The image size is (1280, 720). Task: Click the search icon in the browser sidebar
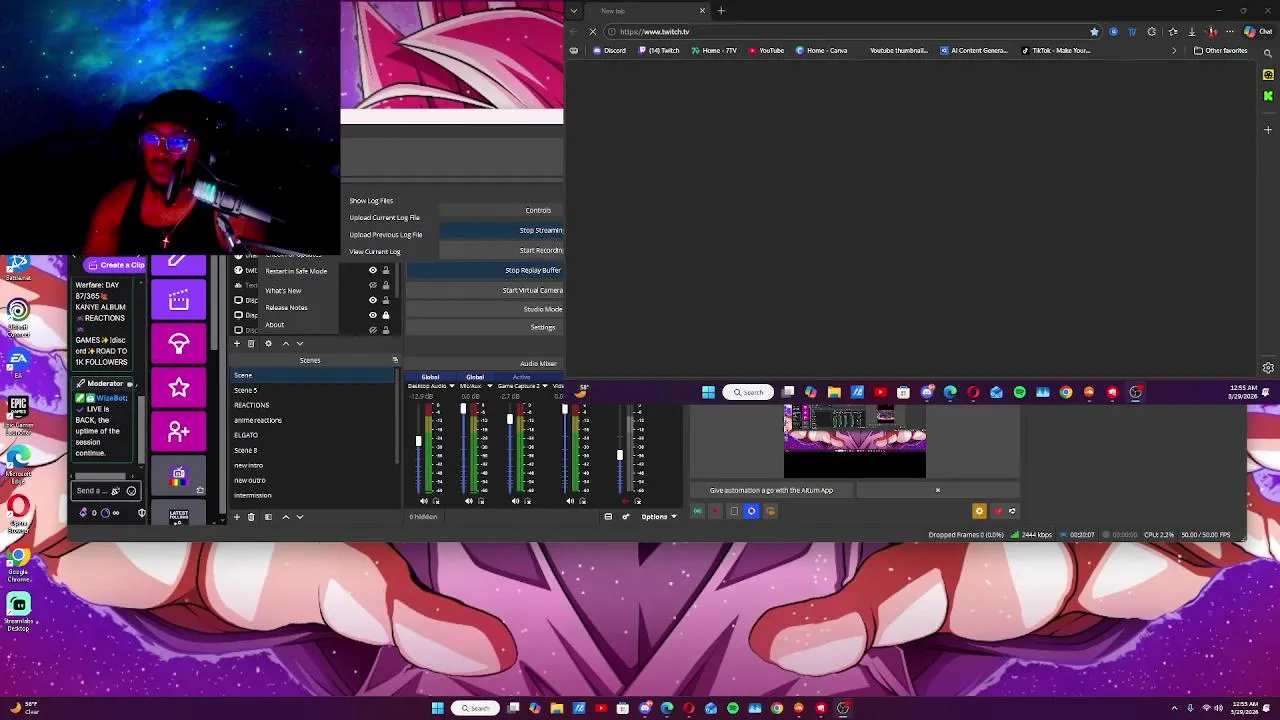click(1268, 52)
